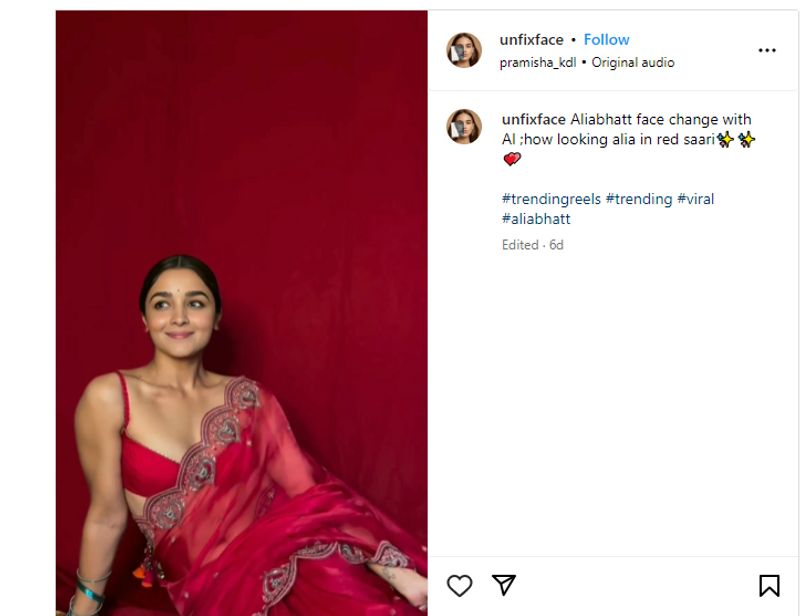800x616 pixels.
Task: Open the #trendingreels hashtag
Action: click(551, 199)
